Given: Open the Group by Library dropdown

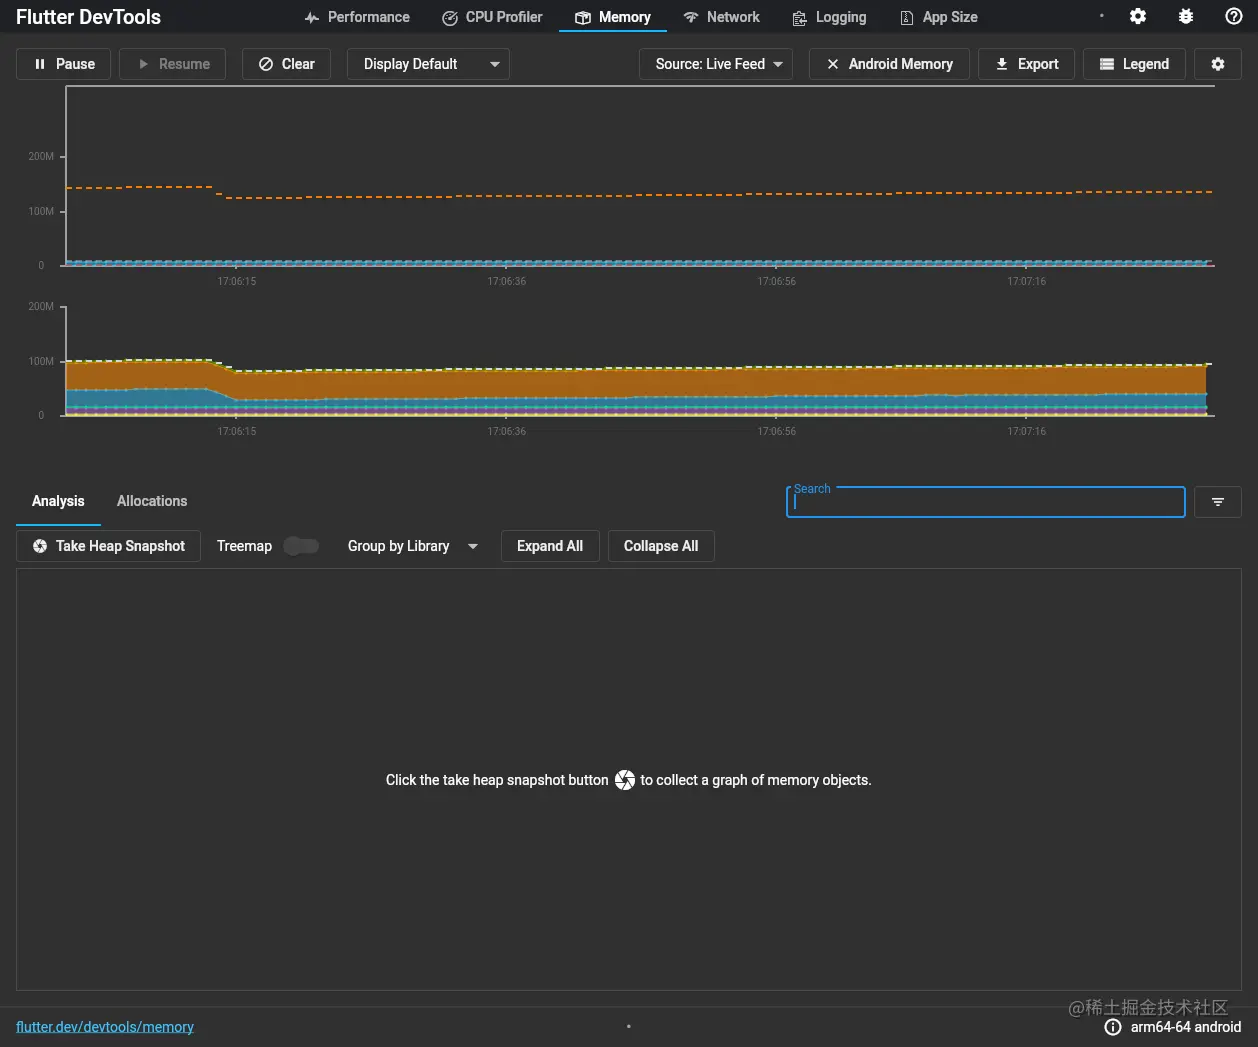Looking at the screenshot, I should [413, 546].
